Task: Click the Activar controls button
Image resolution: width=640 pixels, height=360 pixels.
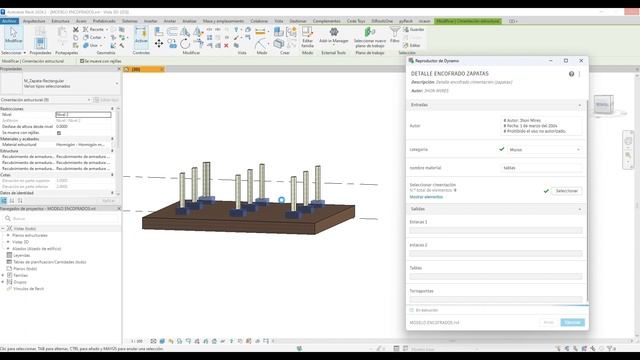Action: pos(141,36)
